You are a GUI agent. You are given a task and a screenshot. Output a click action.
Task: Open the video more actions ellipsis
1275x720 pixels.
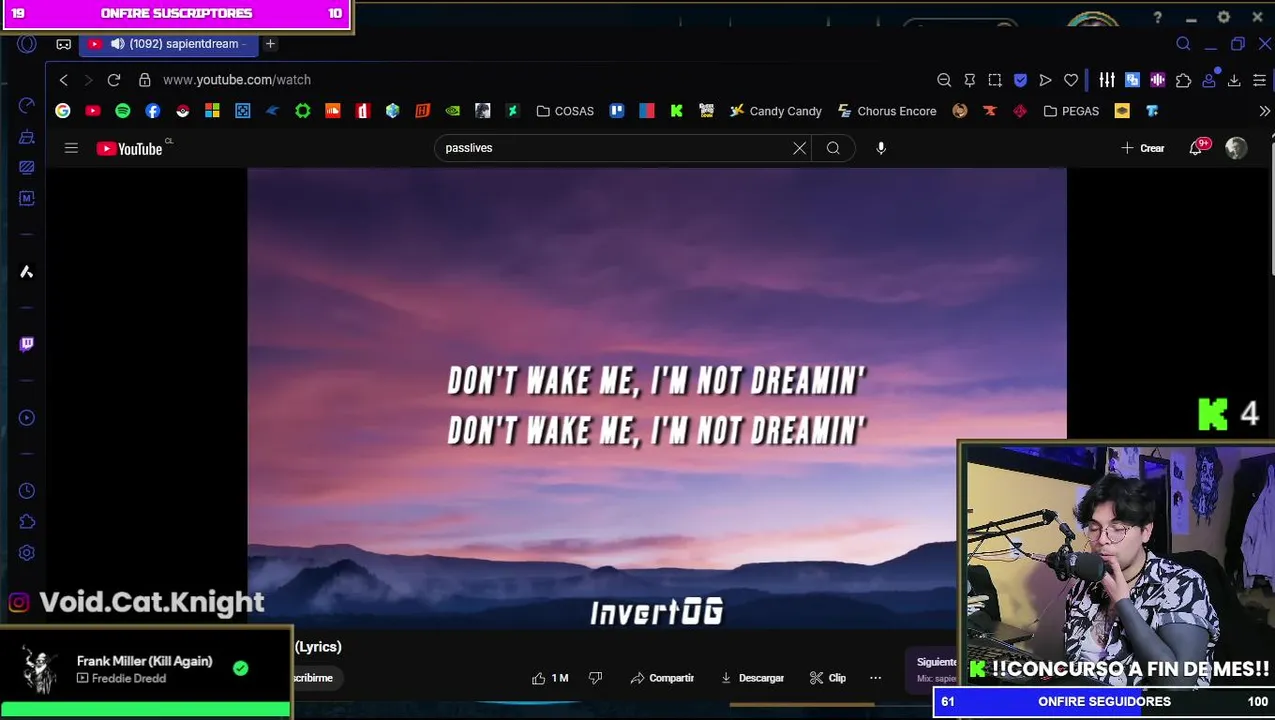tap(876, 678)
